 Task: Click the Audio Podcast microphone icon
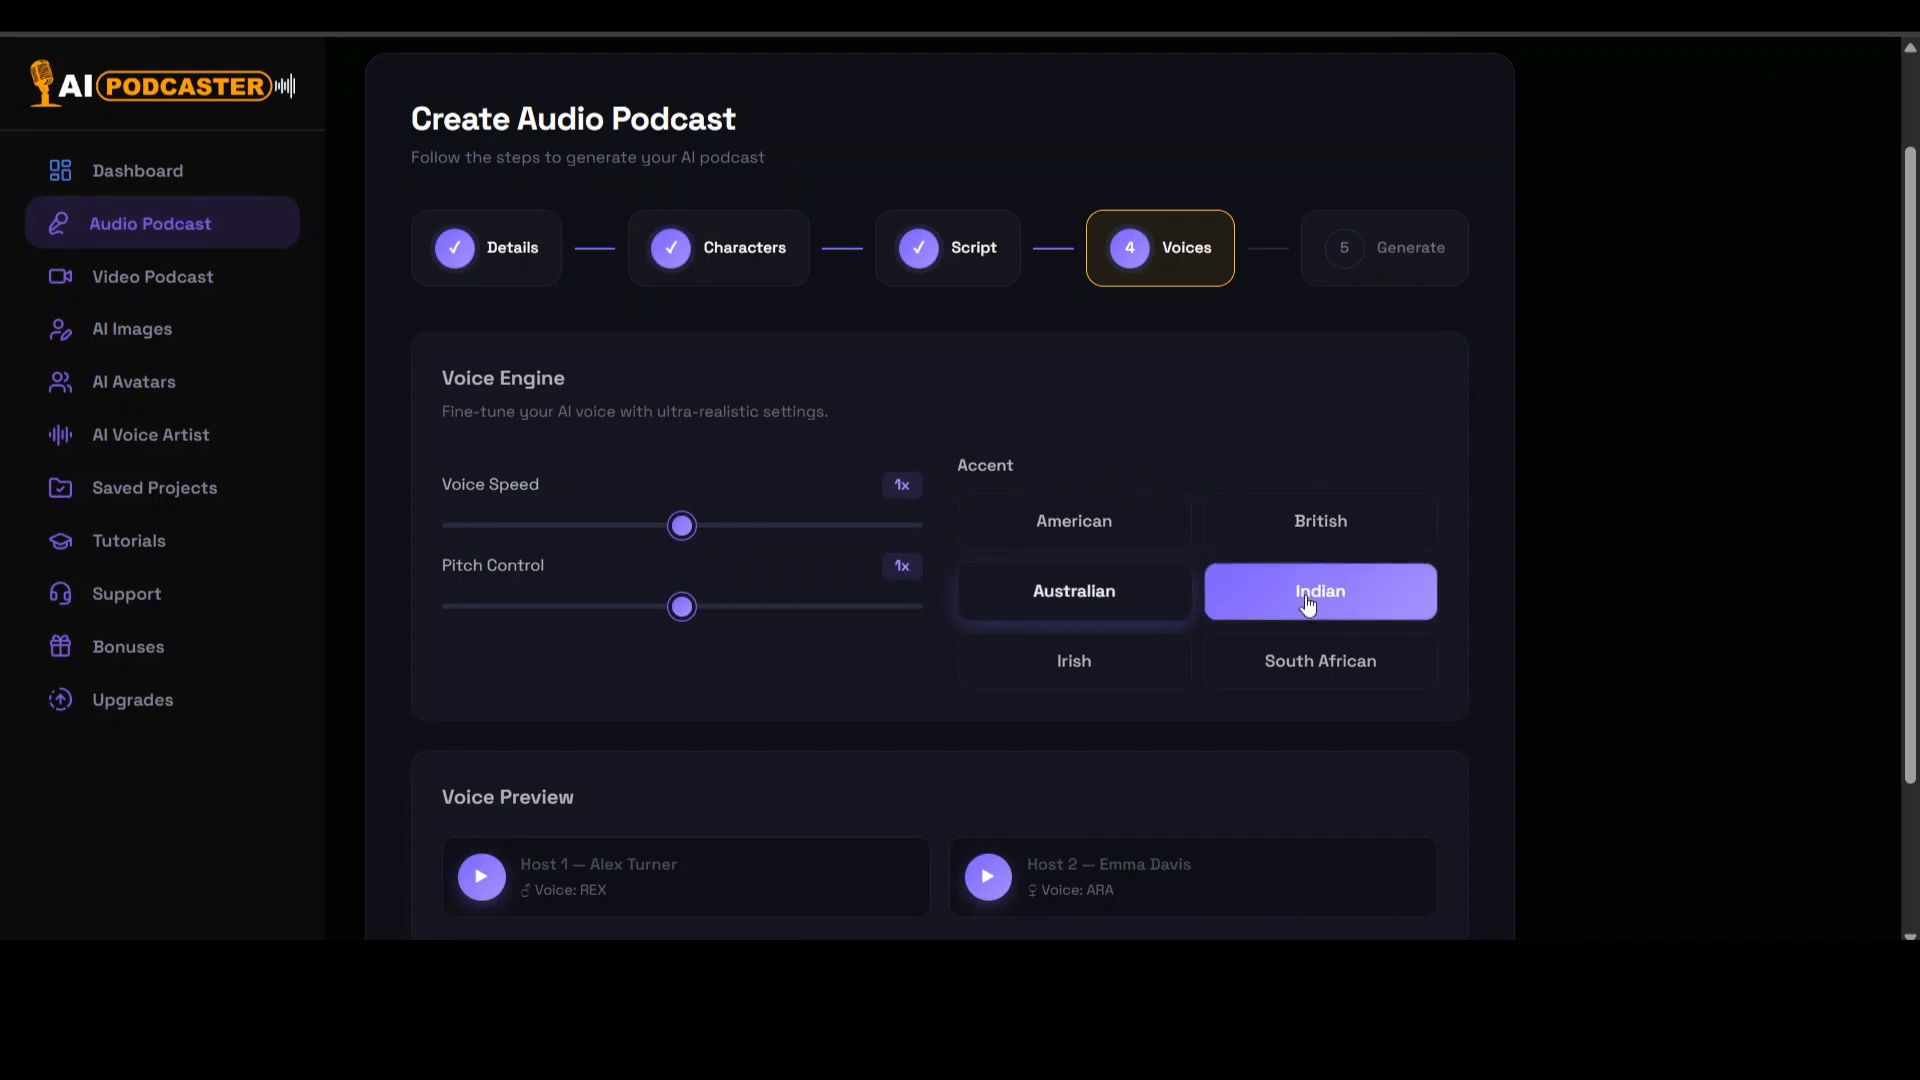pyautogui.click(x=58, y=224)
